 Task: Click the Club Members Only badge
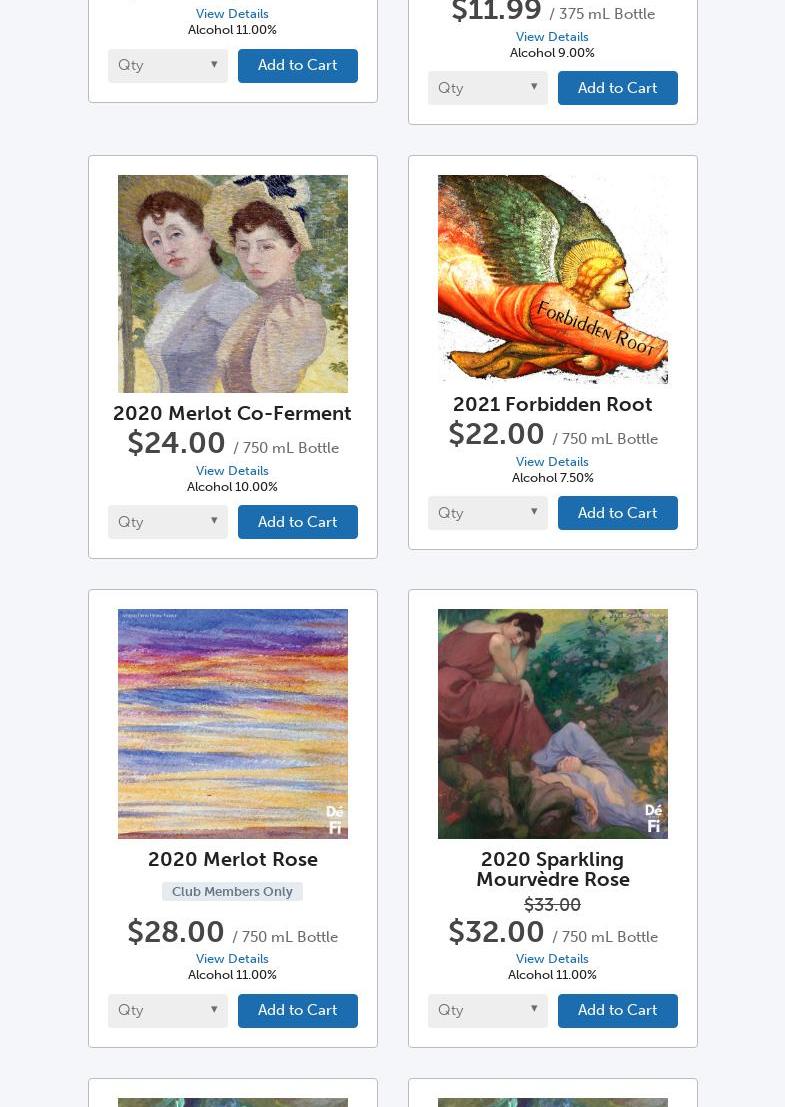232,892
